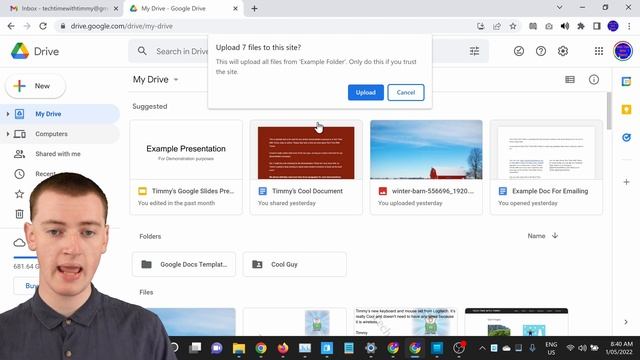Open Chrome three-dot menu
The image size is (640, 360).
[629, 26]
